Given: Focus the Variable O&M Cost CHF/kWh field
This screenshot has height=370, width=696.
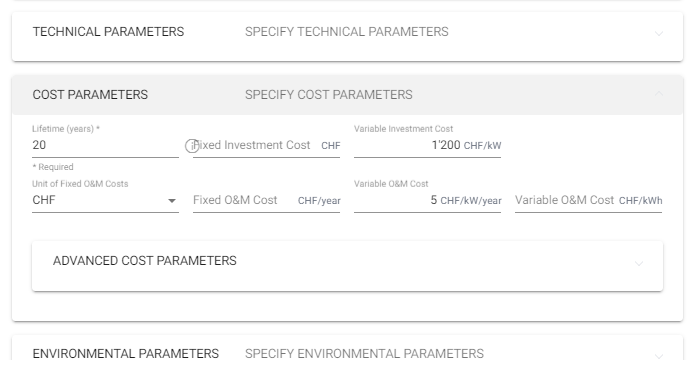Looking at the screenshot, I should pos(588,200).
